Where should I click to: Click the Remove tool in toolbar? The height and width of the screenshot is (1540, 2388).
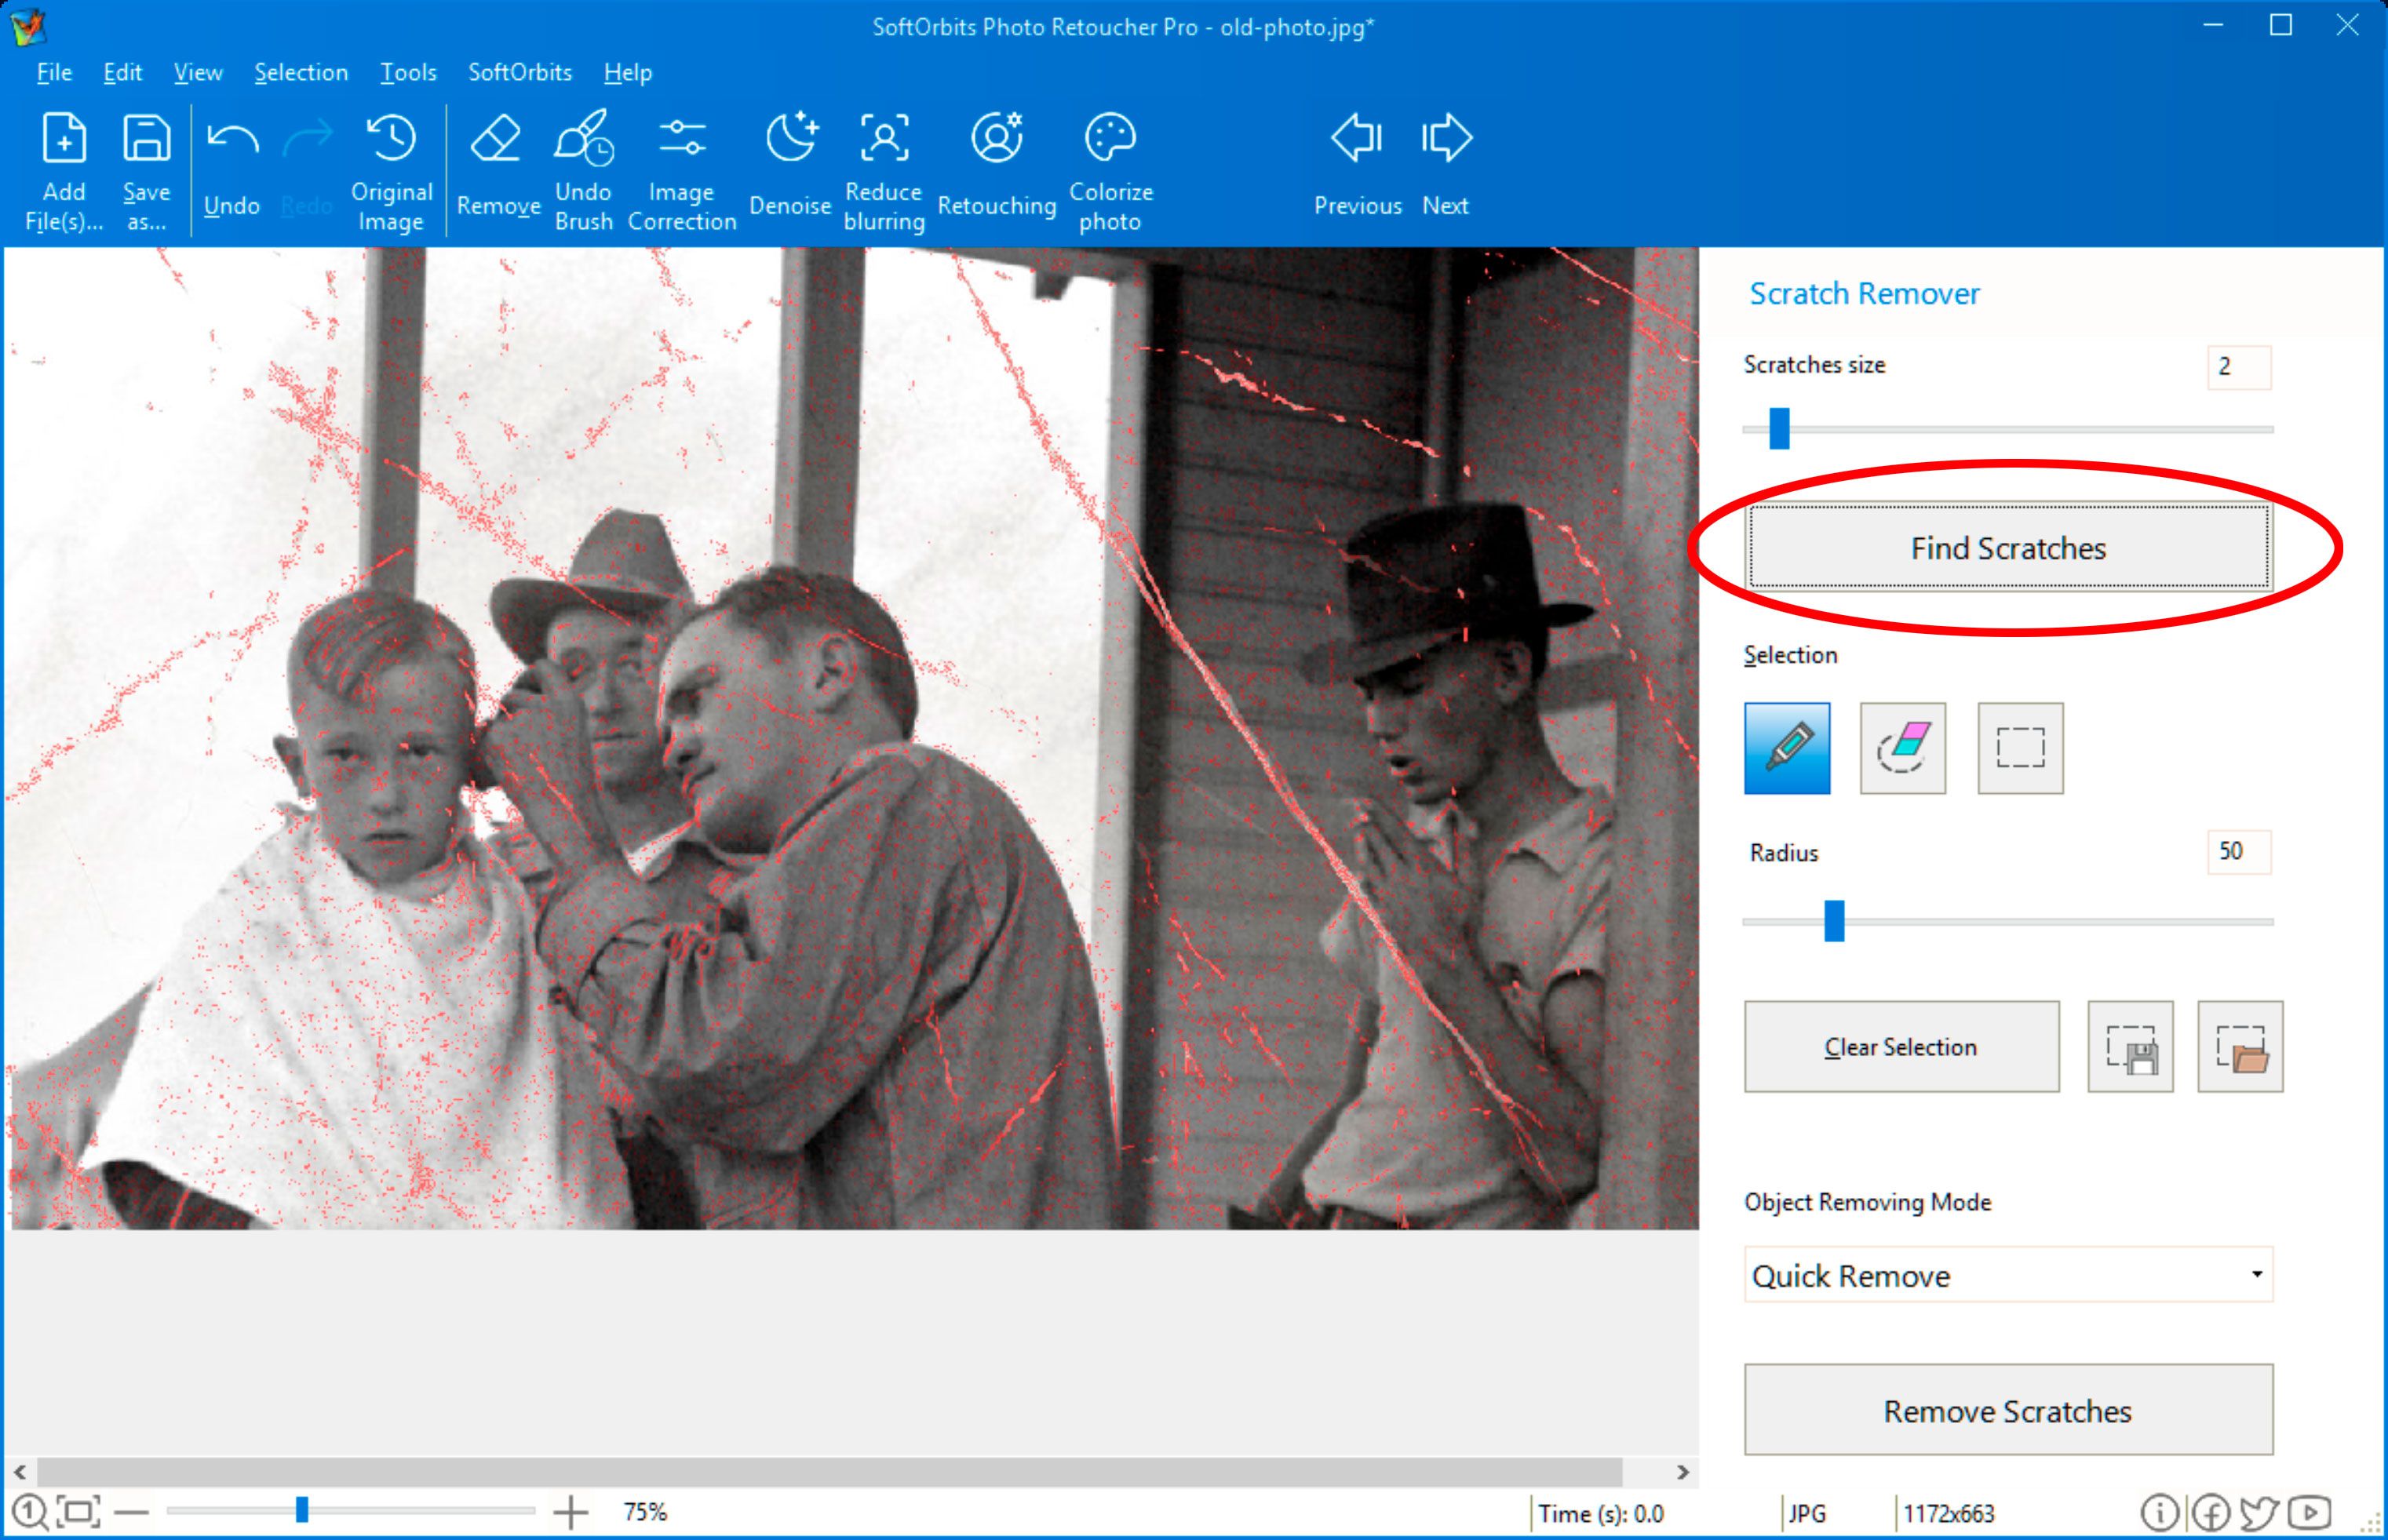[493, 167]
